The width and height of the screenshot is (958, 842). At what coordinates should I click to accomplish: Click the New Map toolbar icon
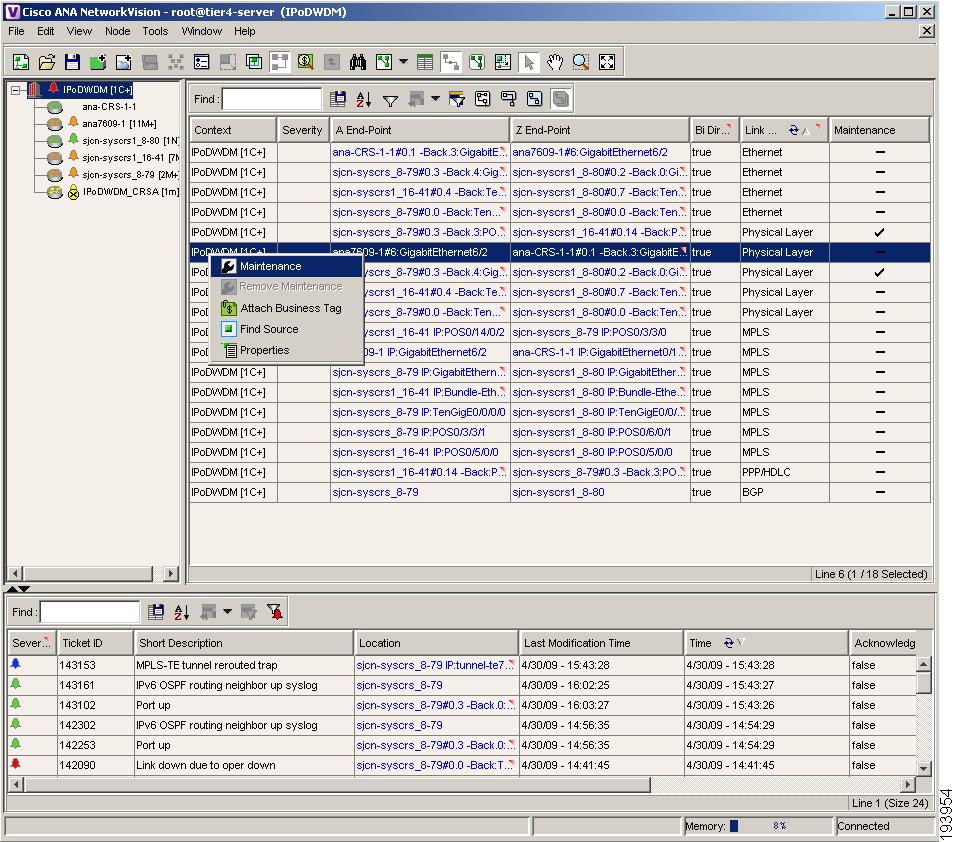(x=21, y=62)
